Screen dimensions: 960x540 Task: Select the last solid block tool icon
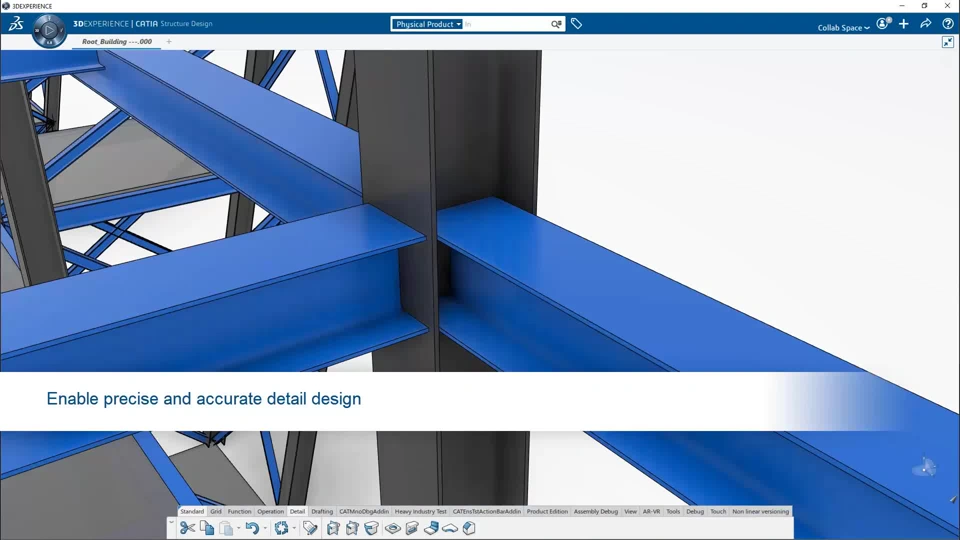469,528
